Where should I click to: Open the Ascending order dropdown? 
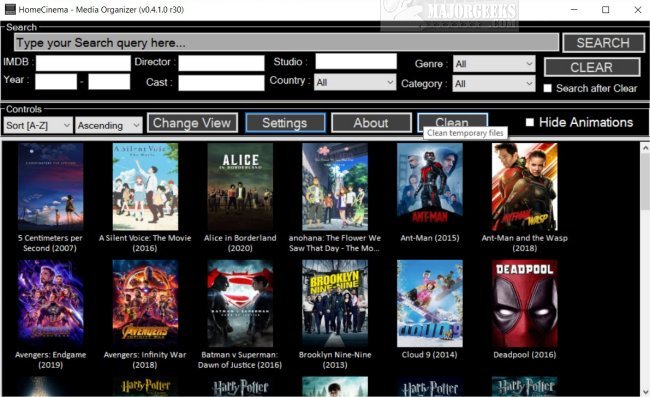(109, 125)
